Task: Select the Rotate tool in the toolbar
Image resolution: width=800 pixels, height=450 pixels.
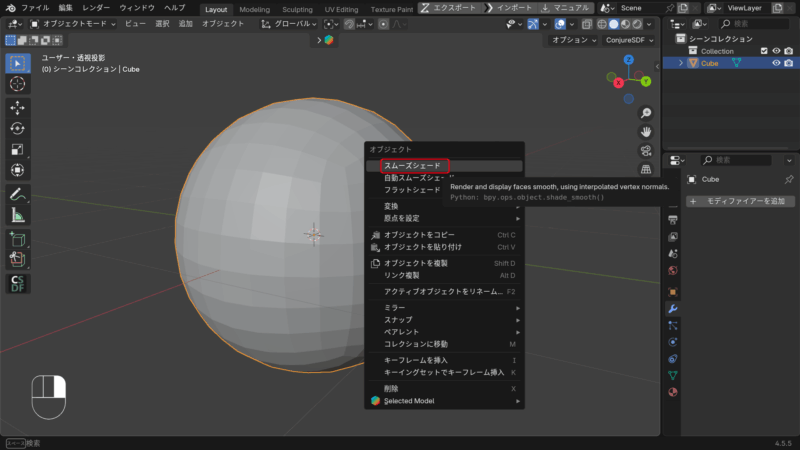Action: (x=18, y=128)
